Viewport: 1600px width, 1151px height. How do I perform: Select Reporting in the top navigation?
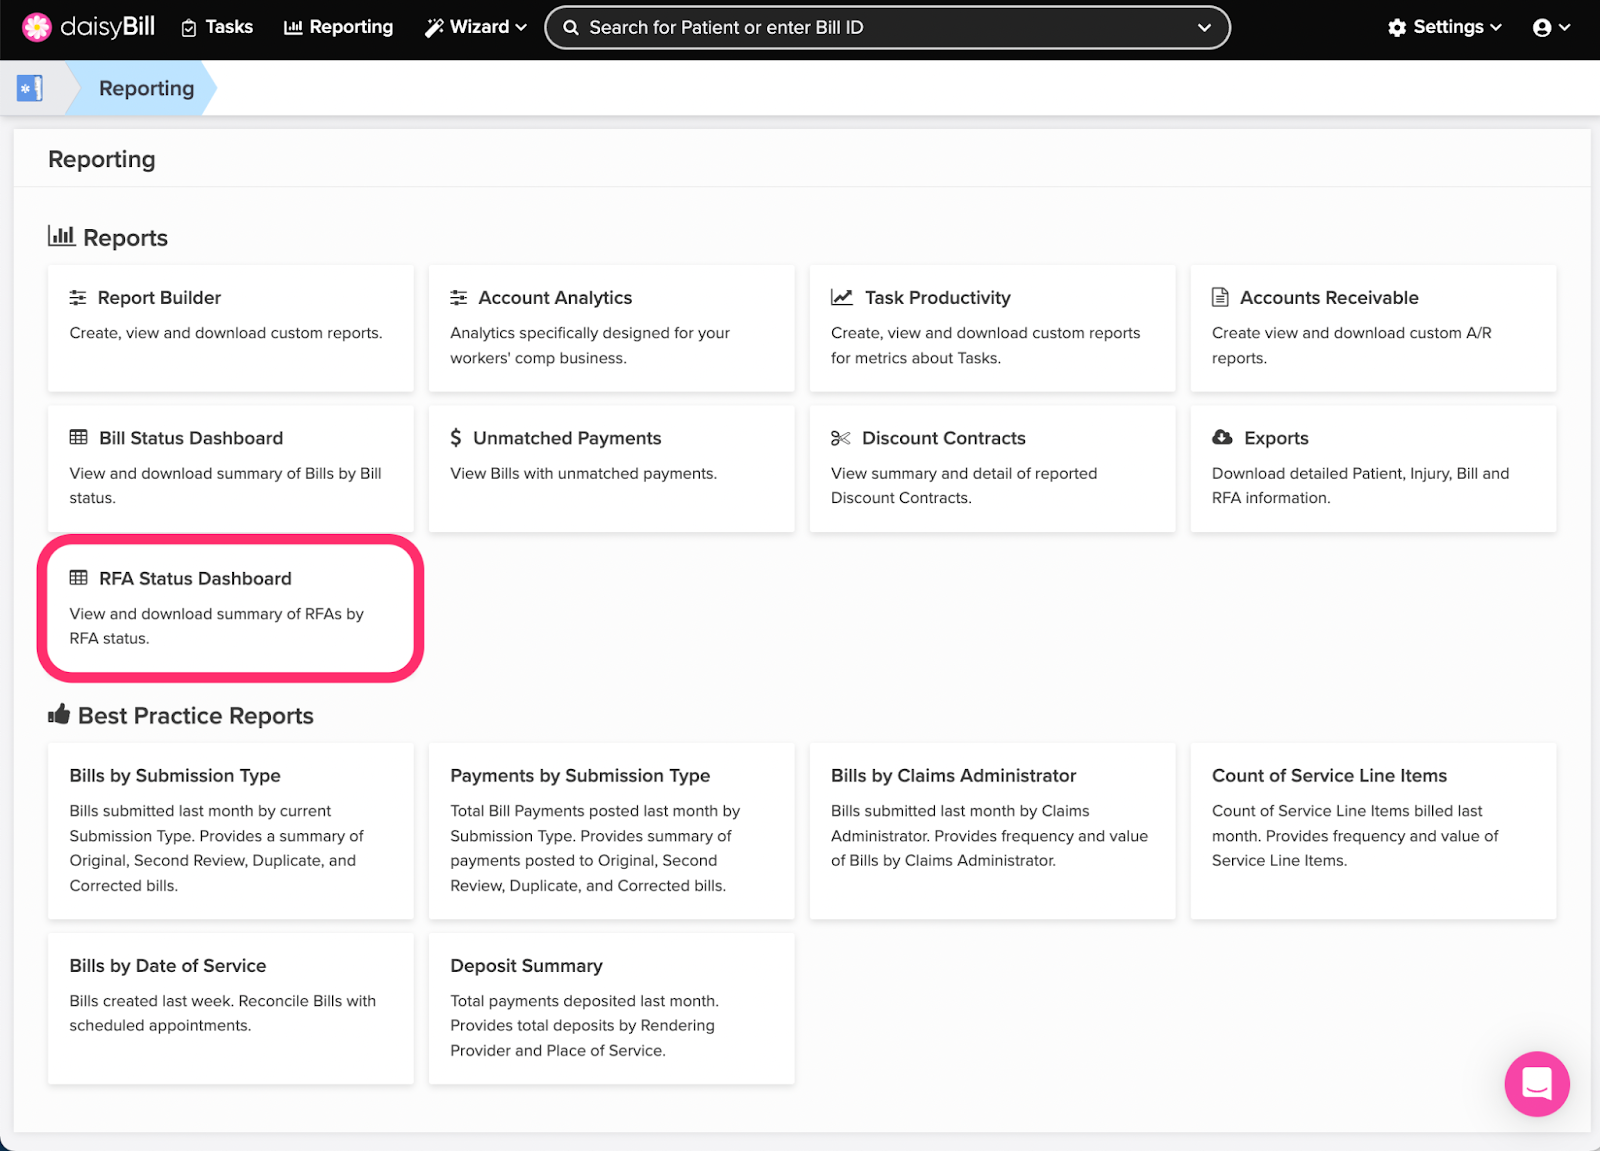339,27
